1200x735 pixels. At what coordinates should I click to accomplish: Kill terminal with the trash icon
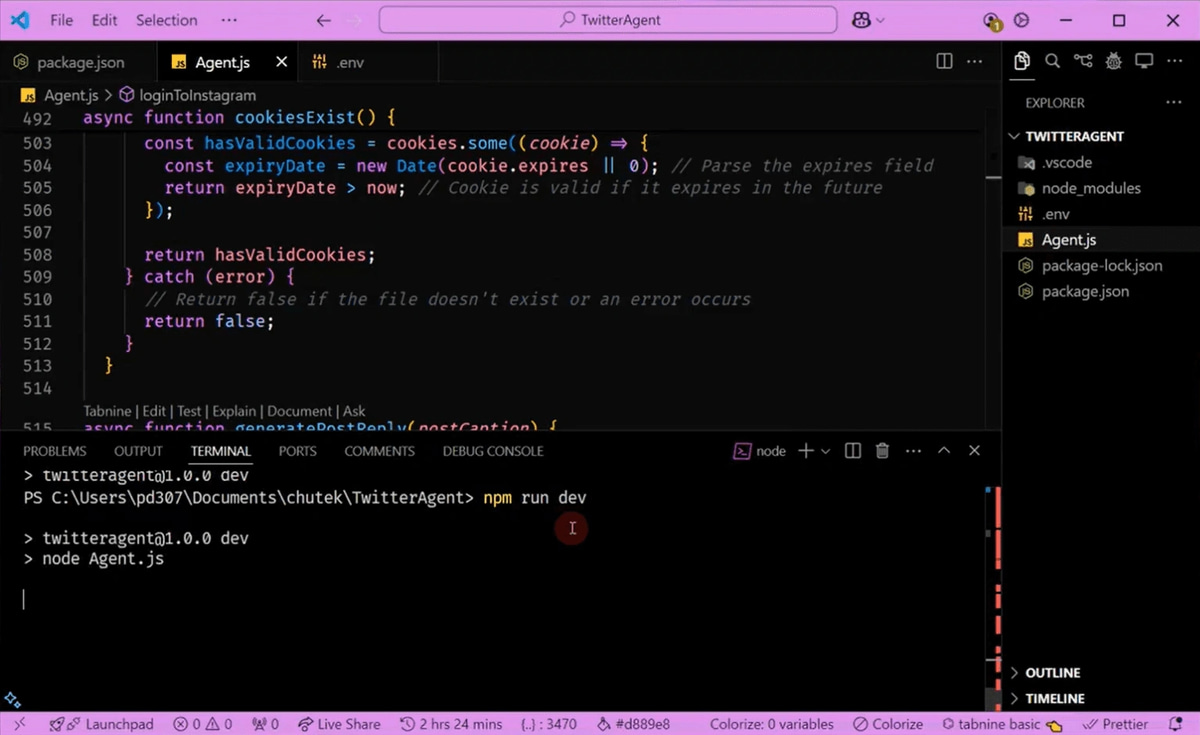pos(882,451)
